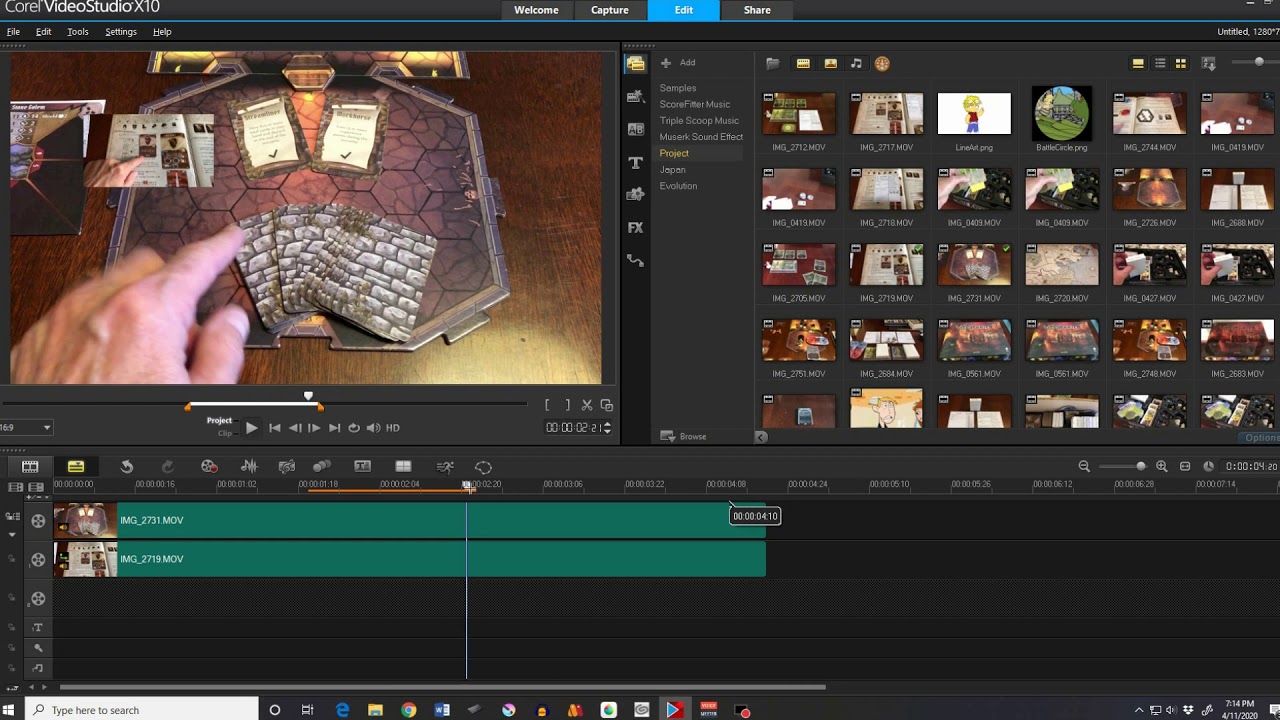
Task: Click the Redo arrow in timeline toolbar
Action: [x=167, y=467]
